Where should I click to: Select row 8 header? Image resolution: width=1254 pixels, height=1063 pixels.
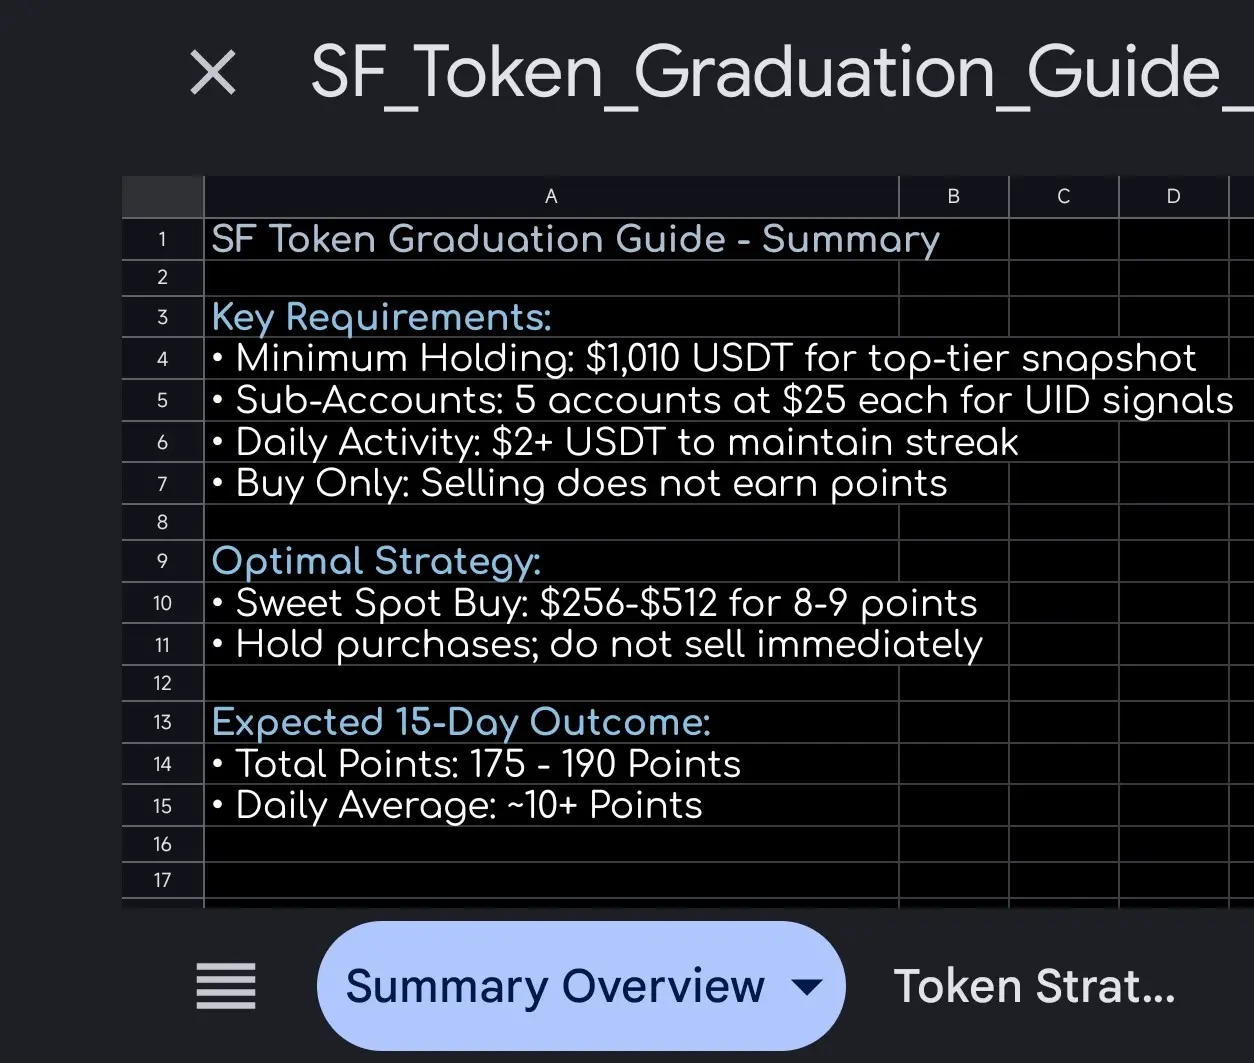click(x=162, y=522)
